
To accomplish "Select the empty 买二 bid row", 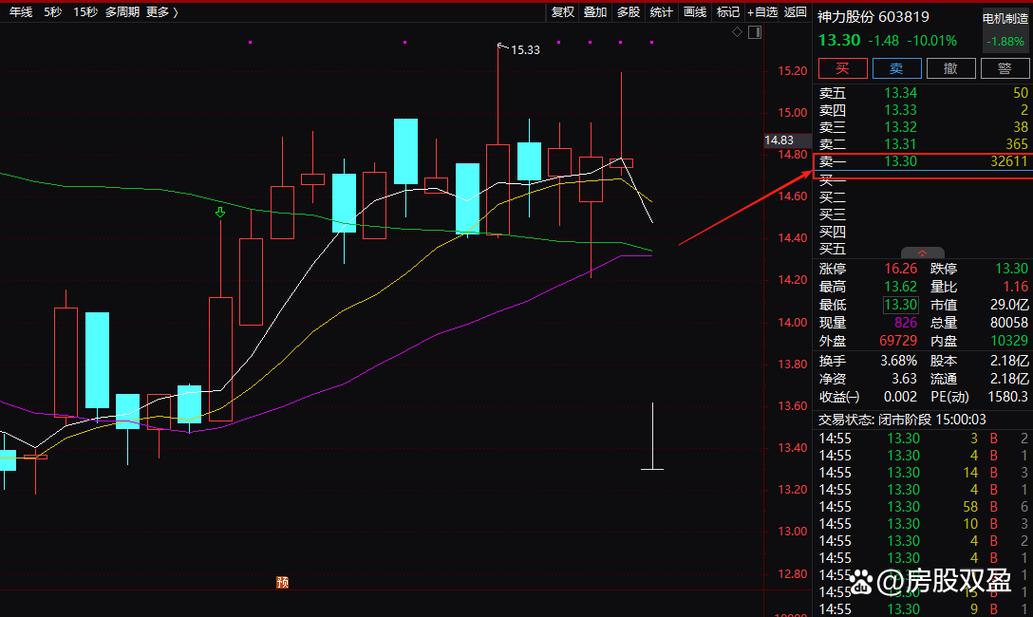I will (922, 198).
